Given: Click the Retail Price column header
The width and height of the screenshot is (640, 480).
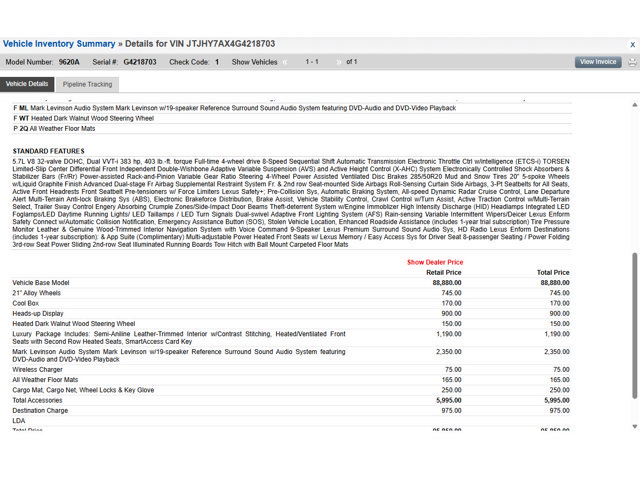Looking at the screenshot, I should click(444, 272).
